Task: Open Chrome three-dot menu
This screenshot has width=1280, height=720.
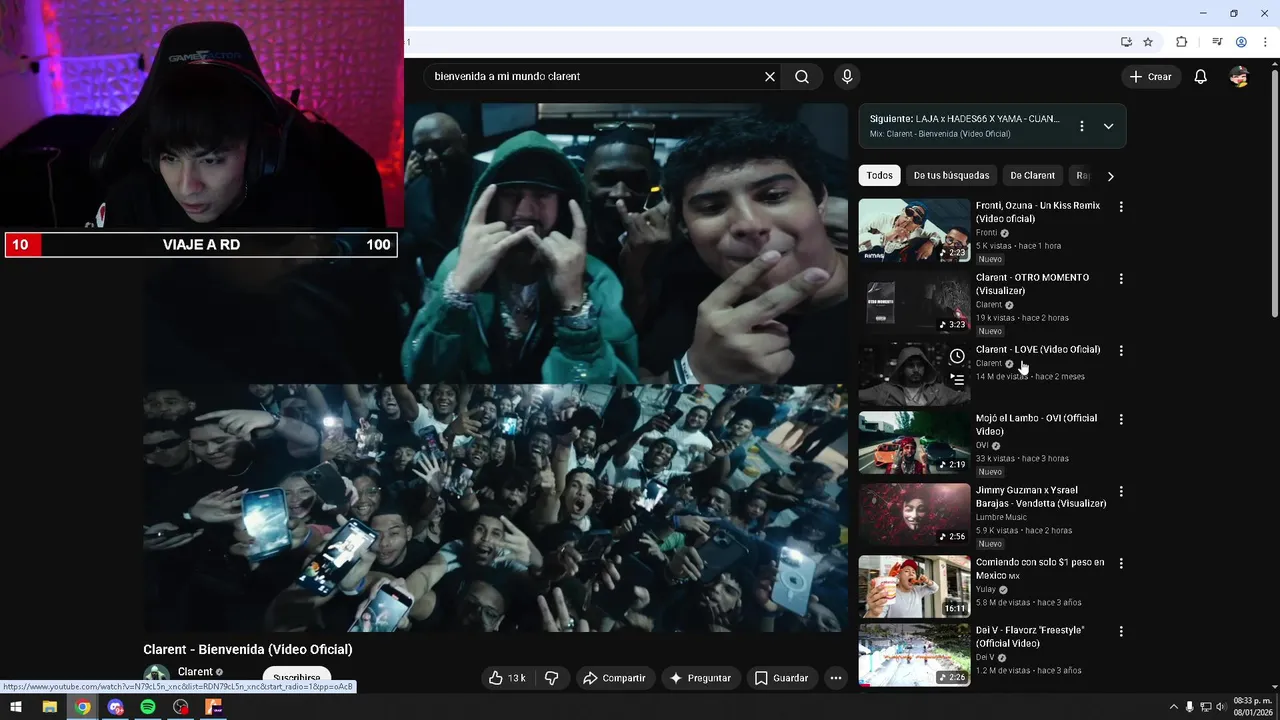Action: [1263, 42]
